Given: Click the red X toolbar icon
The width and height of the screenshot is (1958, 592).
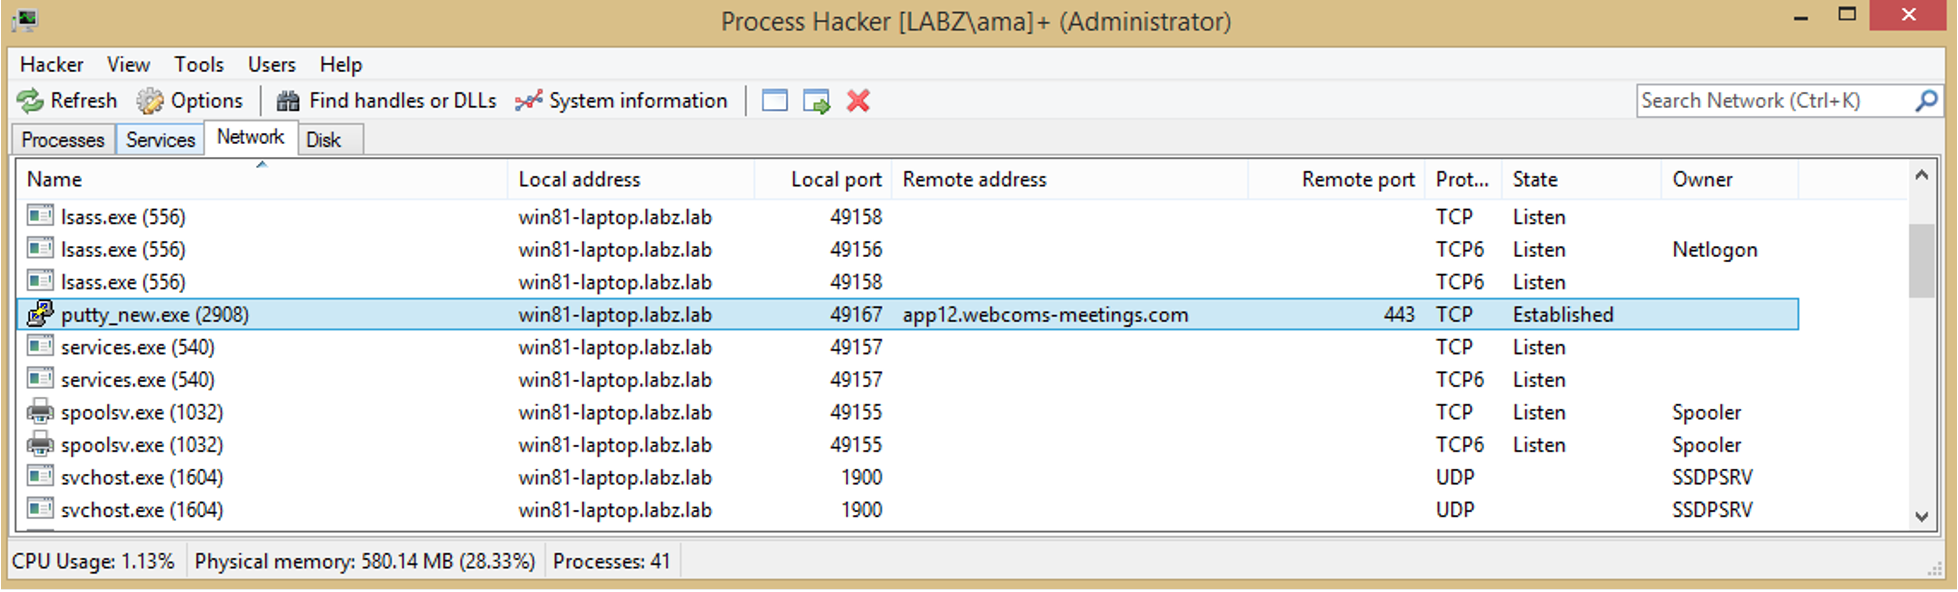Looking at the screenshot, I should click(x=858, y=100).
